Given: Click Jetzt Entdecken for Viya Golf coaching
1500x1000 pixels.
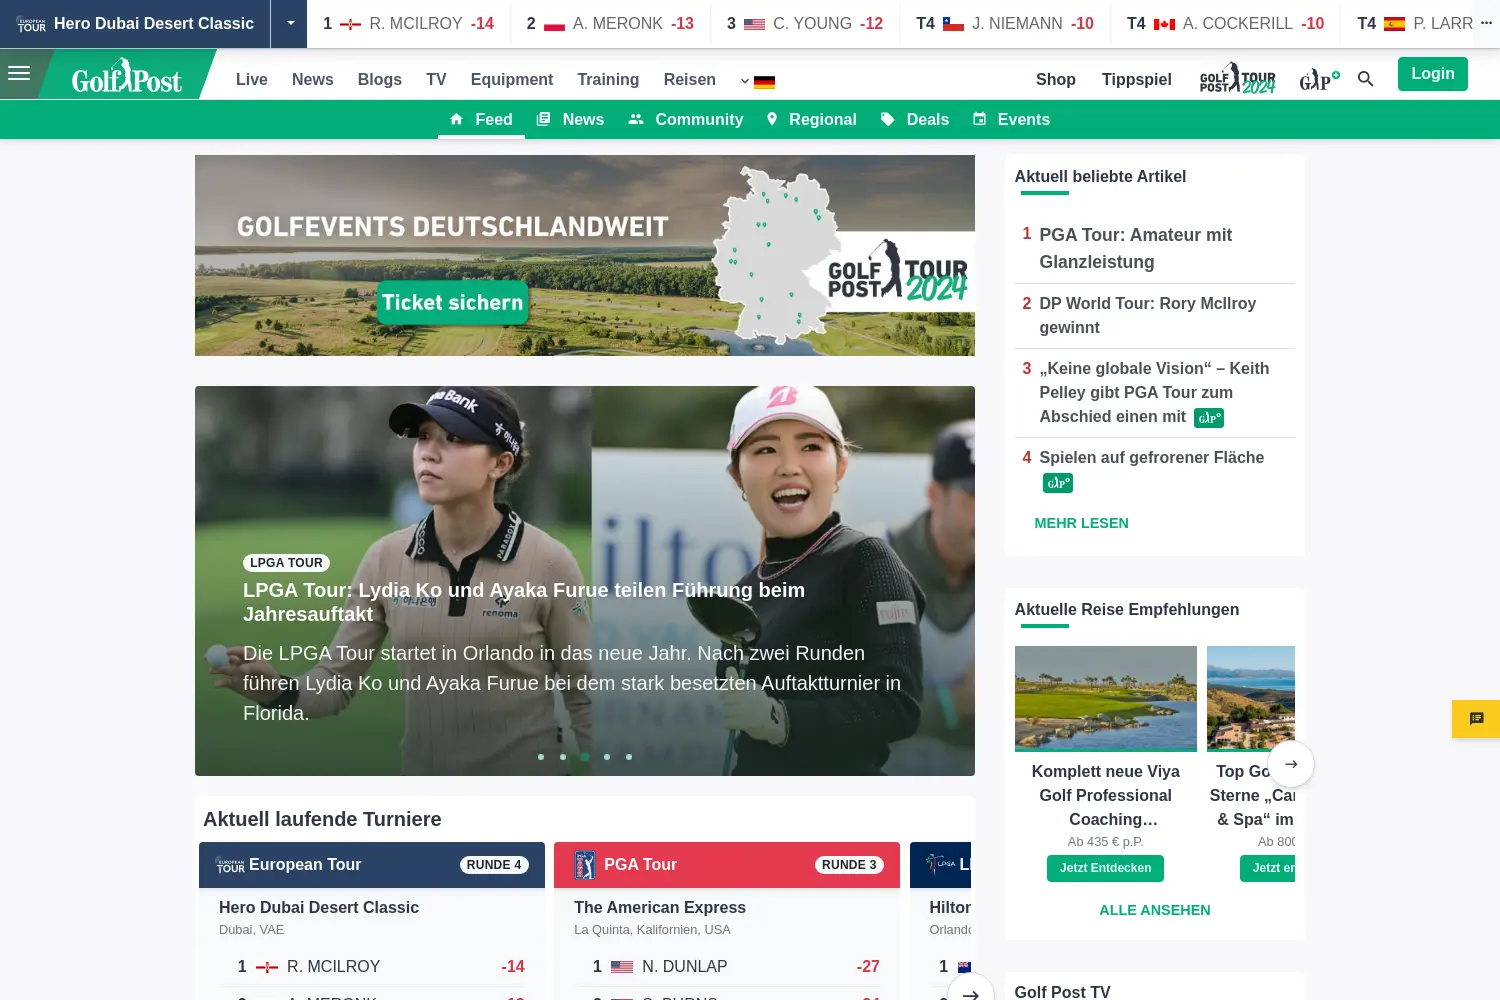Looking at the screenshot, I should pos(1105,868).
